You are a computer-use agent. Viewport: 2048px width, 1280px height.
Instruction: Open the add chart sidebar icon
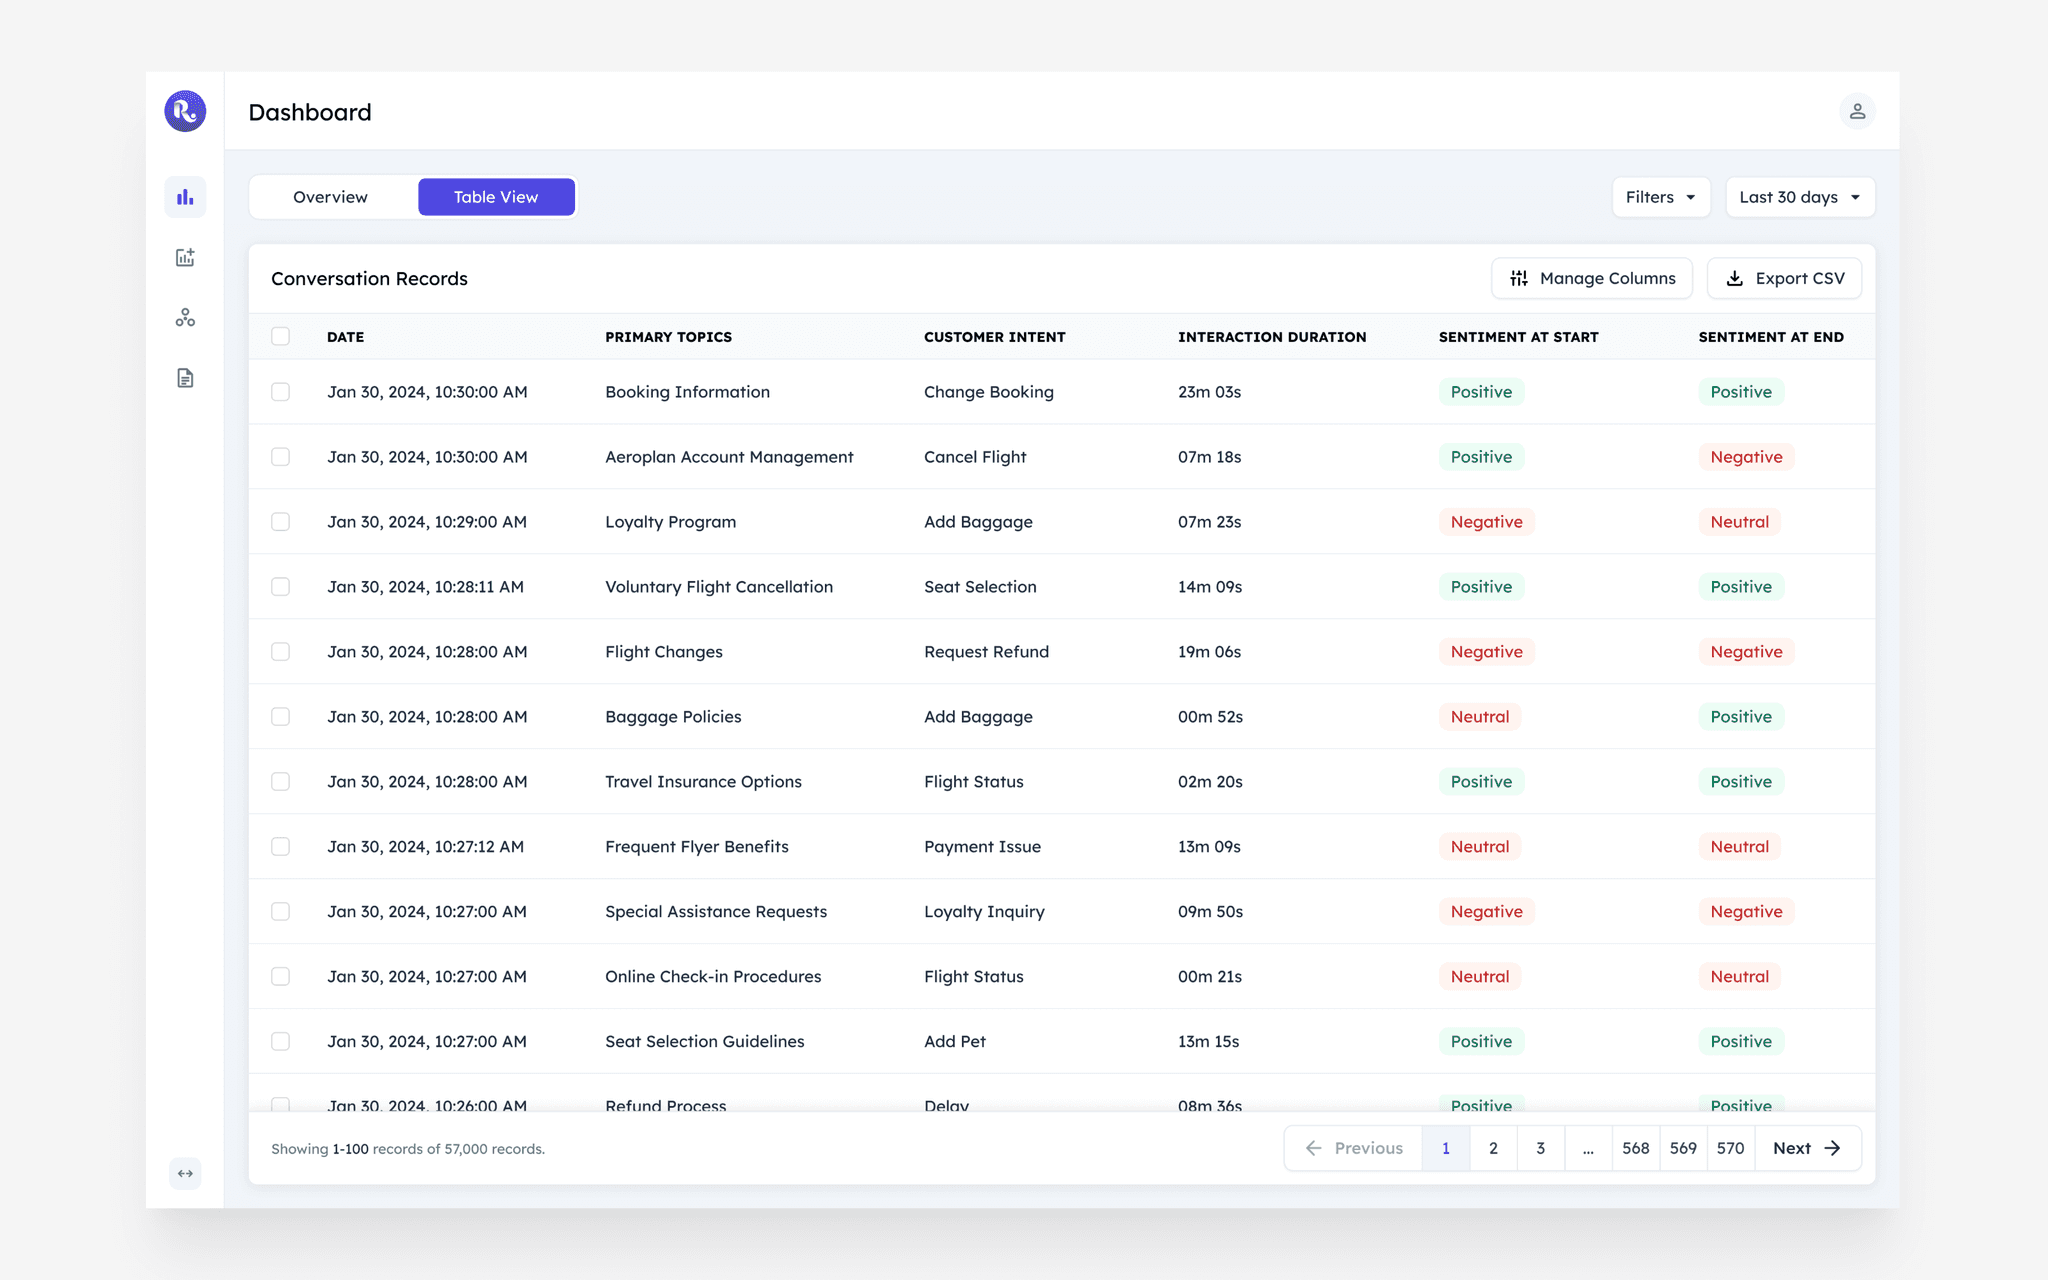pyautogui.click(x=185, y=258)
